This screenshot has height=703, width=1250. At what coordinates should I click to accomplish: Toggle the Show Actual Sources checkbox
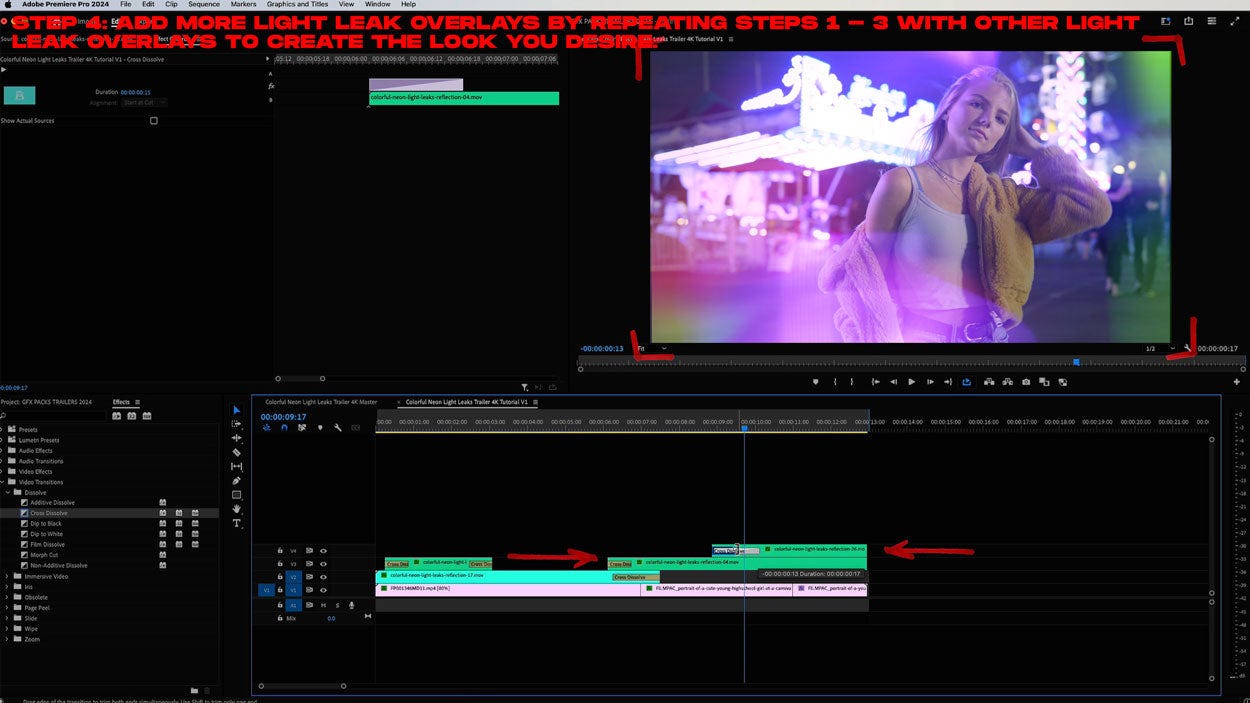153,121
